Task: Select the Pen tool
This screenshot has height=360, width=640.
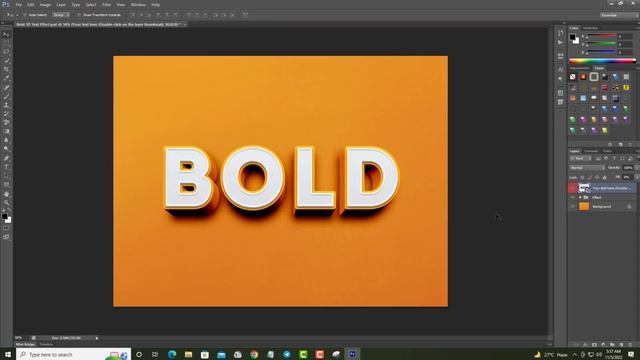Action: (x=6, y=158)
